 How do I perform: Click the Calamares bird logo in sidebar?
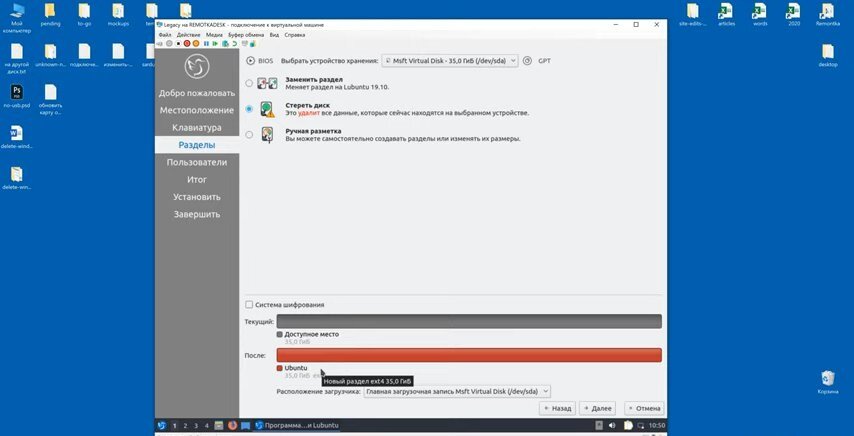(x=197, y=66)
